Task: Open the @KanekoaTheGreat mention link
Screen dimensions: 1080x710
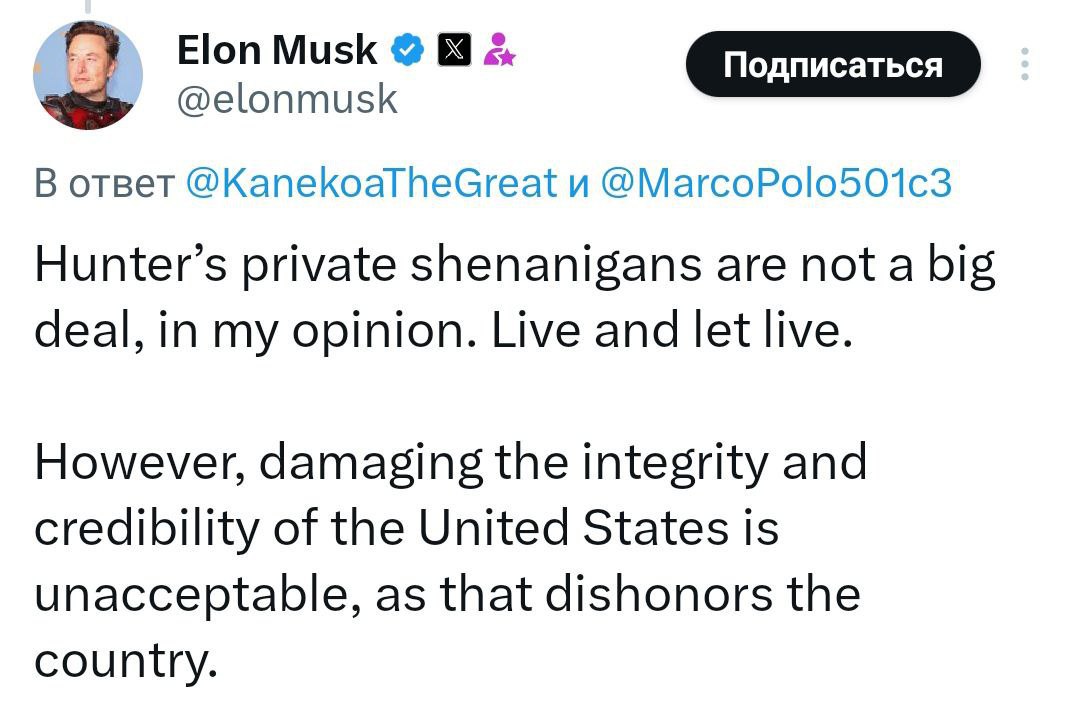Action: click(x=372, y=182)
